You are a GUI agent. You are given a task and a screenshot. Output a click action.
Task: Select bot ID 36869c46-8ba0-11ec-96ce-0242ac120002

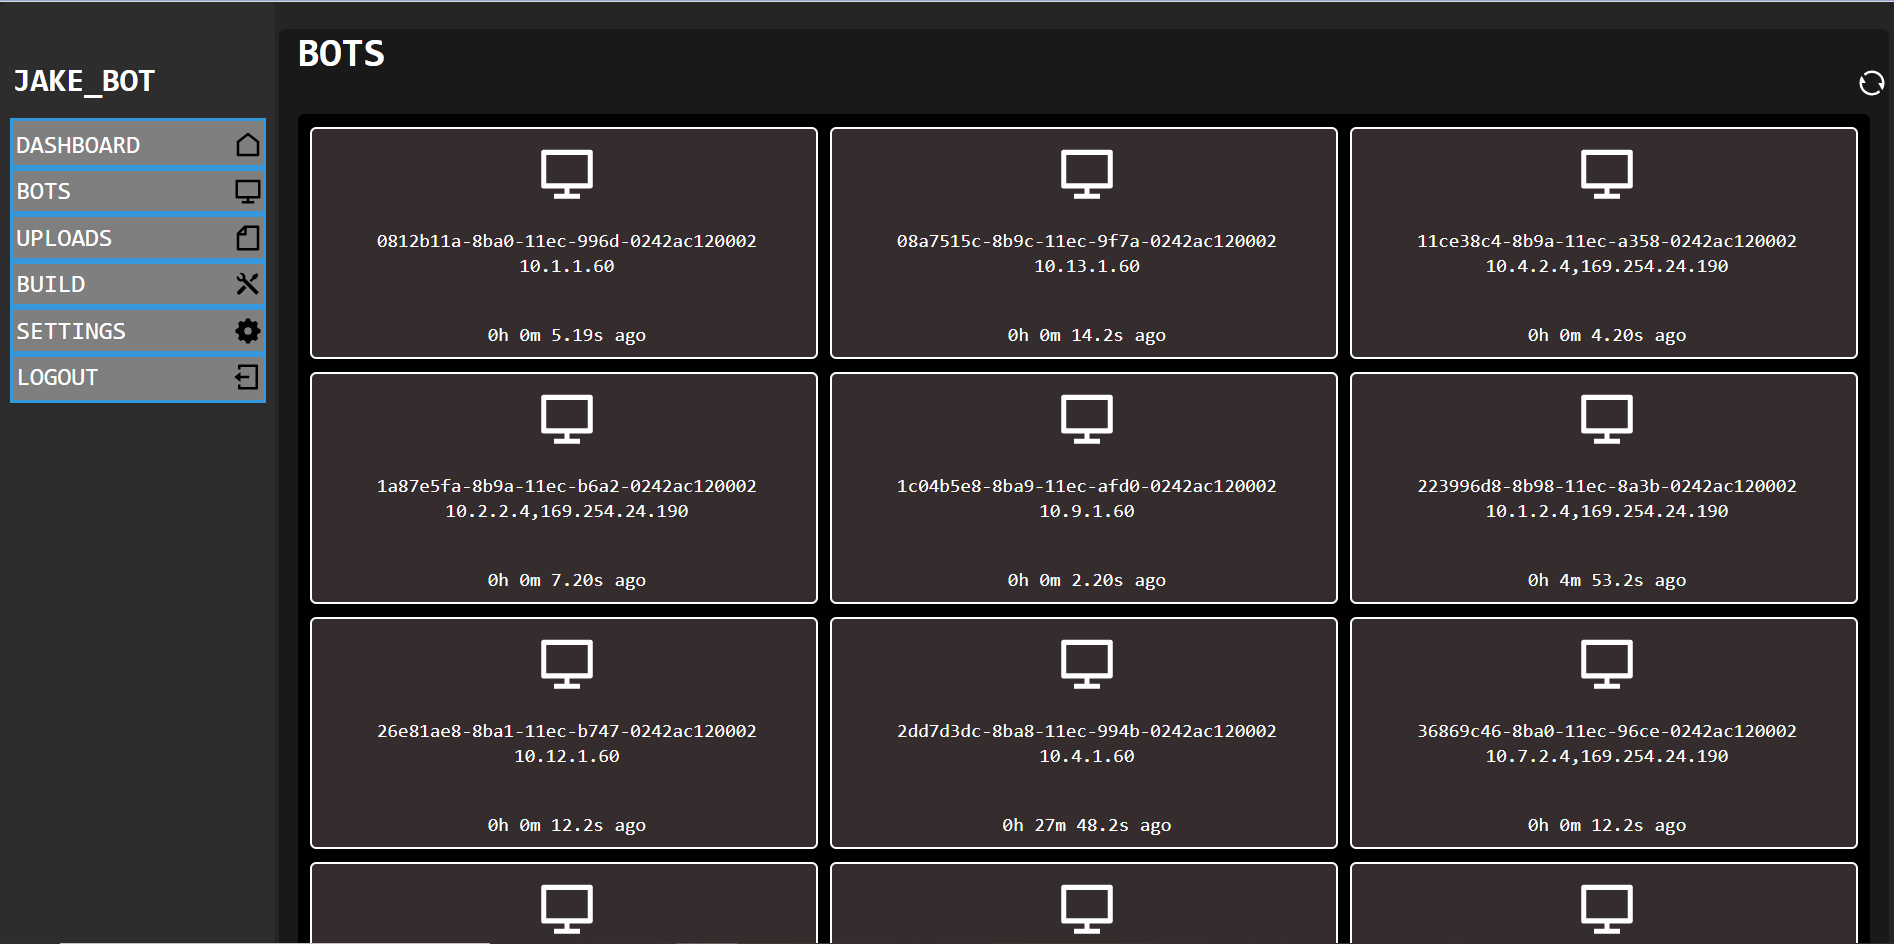1607,731
